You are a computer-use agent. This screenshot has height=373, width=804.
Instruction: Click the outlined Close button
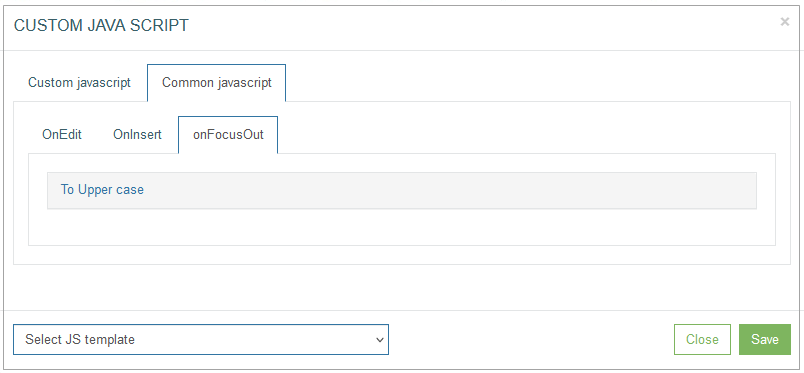coord(702,339)
